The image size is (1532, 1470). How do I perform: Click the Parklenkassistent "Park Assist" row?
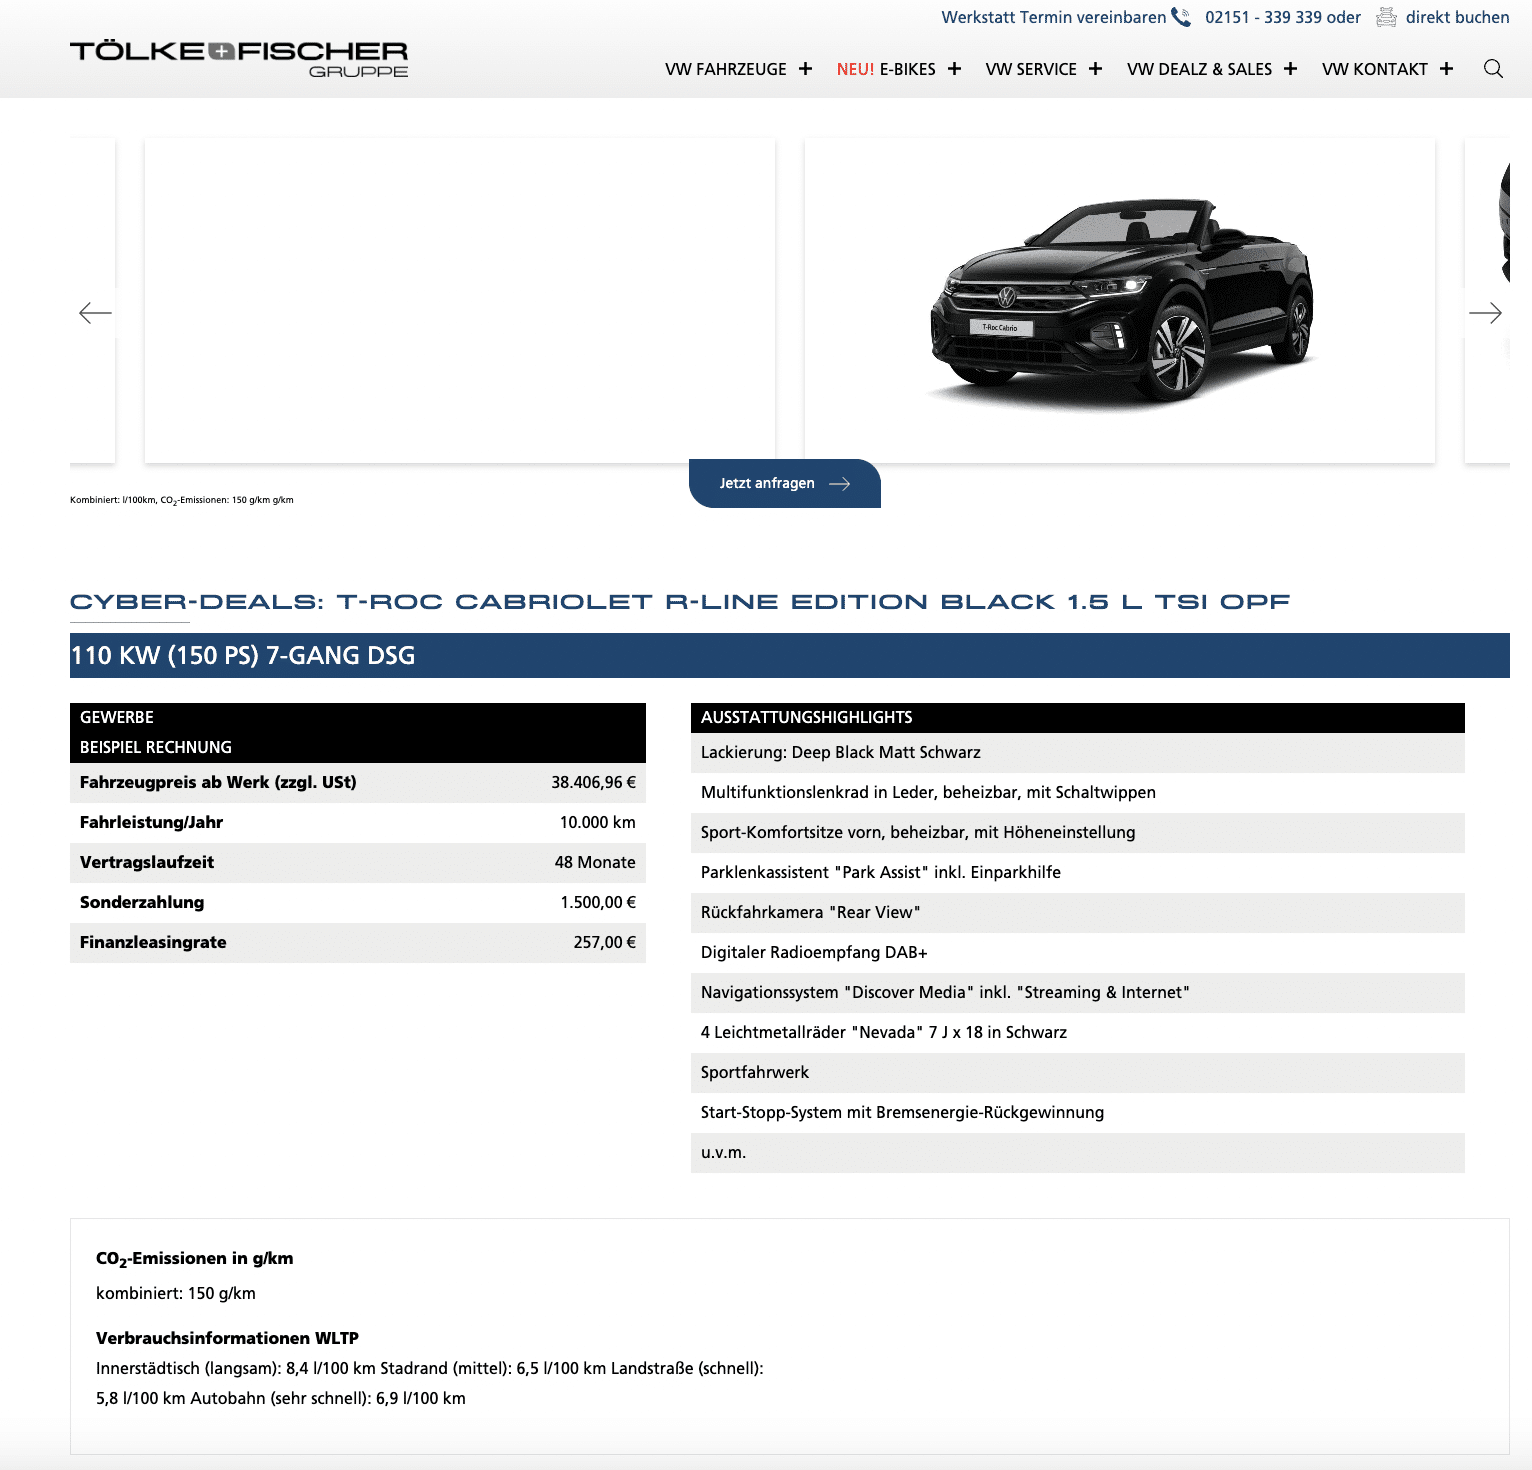tap(1078, 873)
